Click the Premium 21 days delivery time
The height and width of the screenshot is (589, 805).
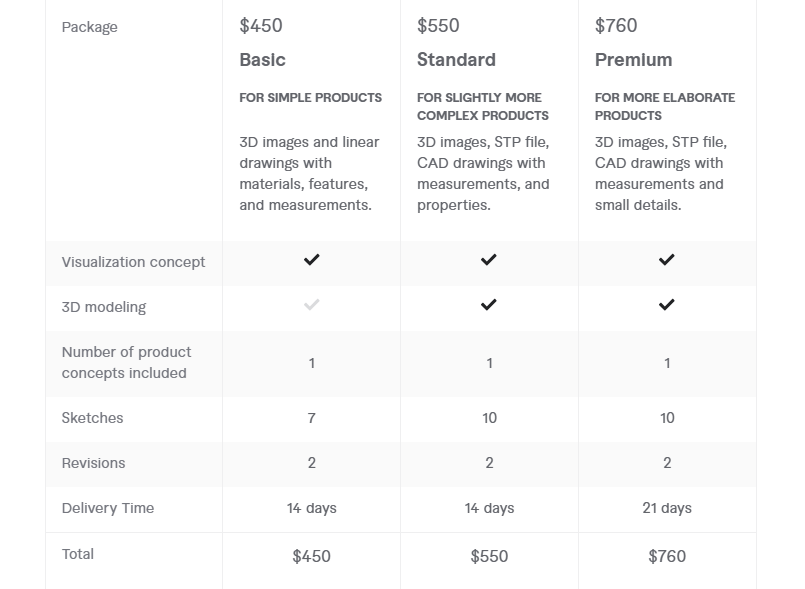667,508
